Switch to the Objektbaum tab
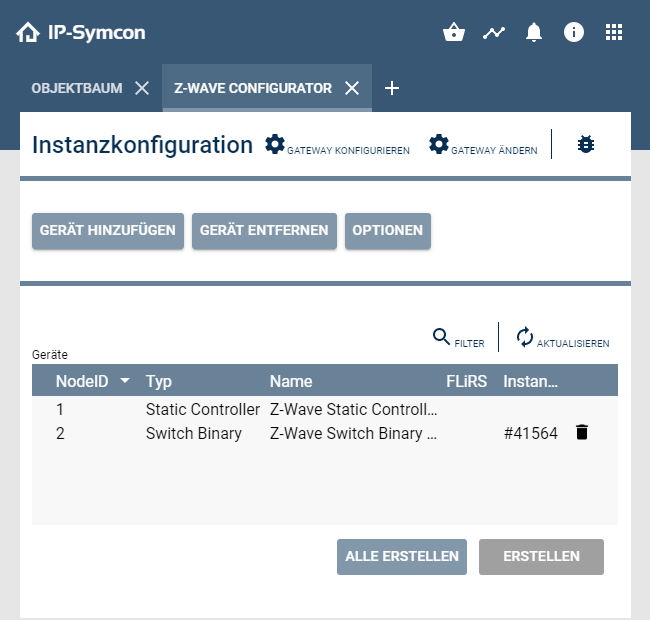Image resolution: width=650 pixels, height=620 pixels. pyautogui.click(x=77, y=88)
